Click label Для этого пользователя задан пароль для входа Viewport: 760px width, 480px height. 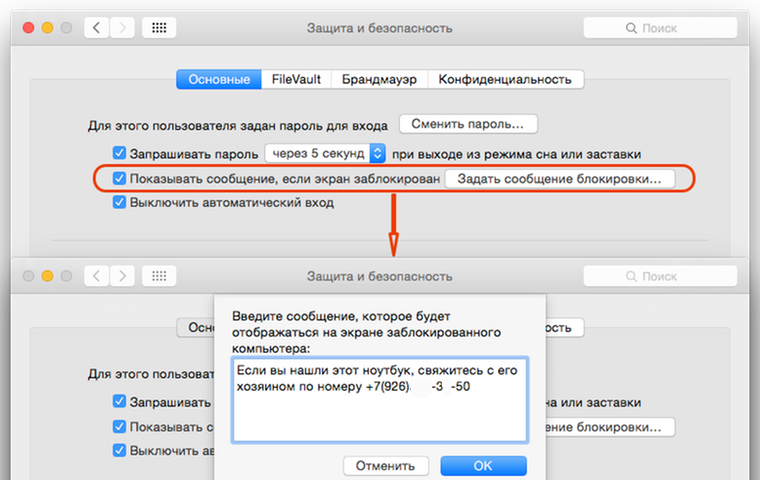[x=238, y=126]
